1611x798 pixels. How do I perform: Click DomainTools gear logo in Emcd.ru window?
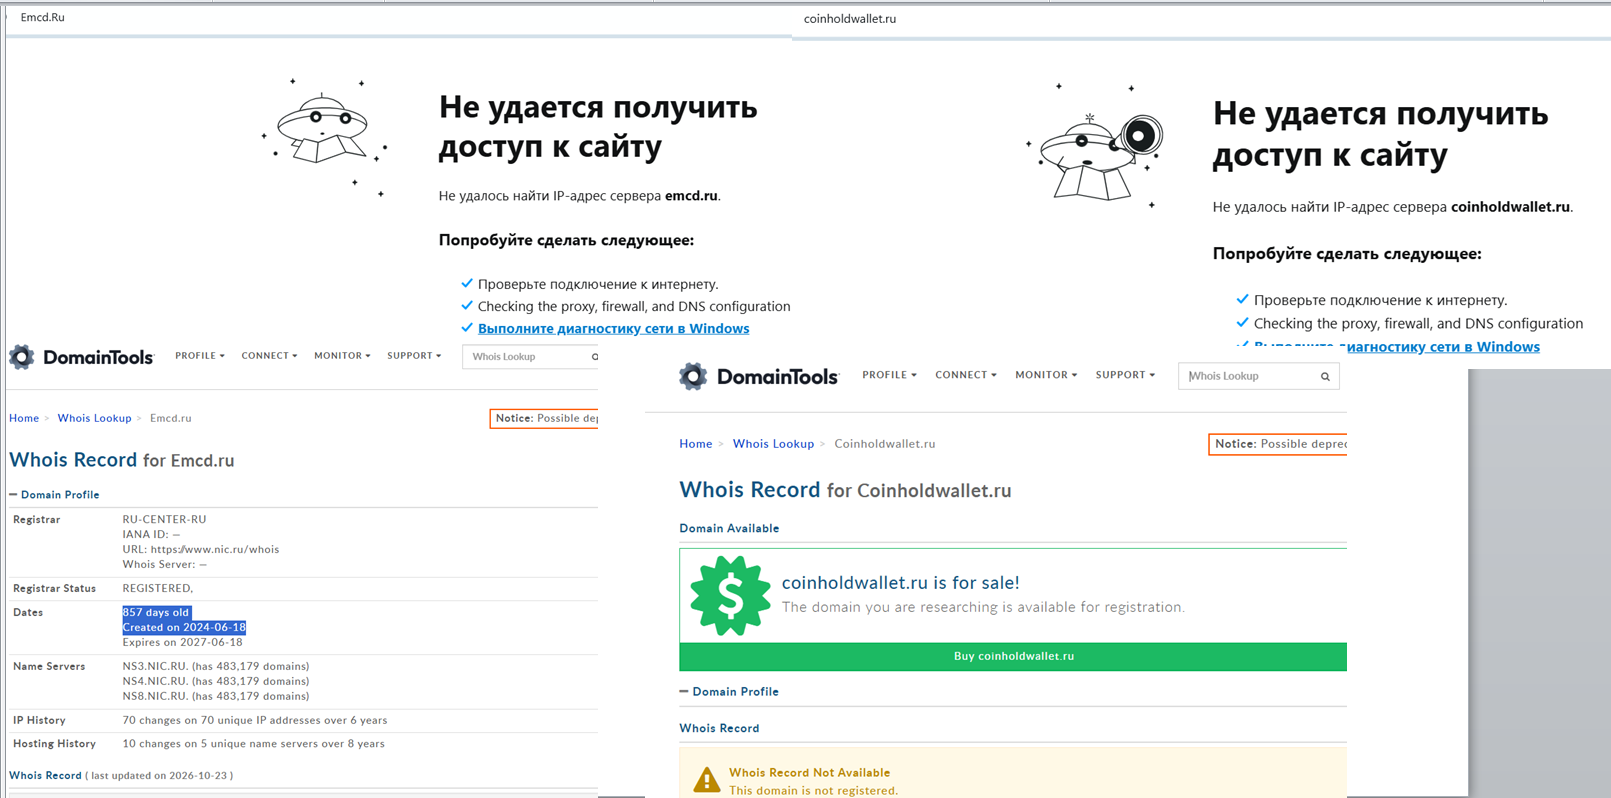pyautogui.click(x=22, y=357)
